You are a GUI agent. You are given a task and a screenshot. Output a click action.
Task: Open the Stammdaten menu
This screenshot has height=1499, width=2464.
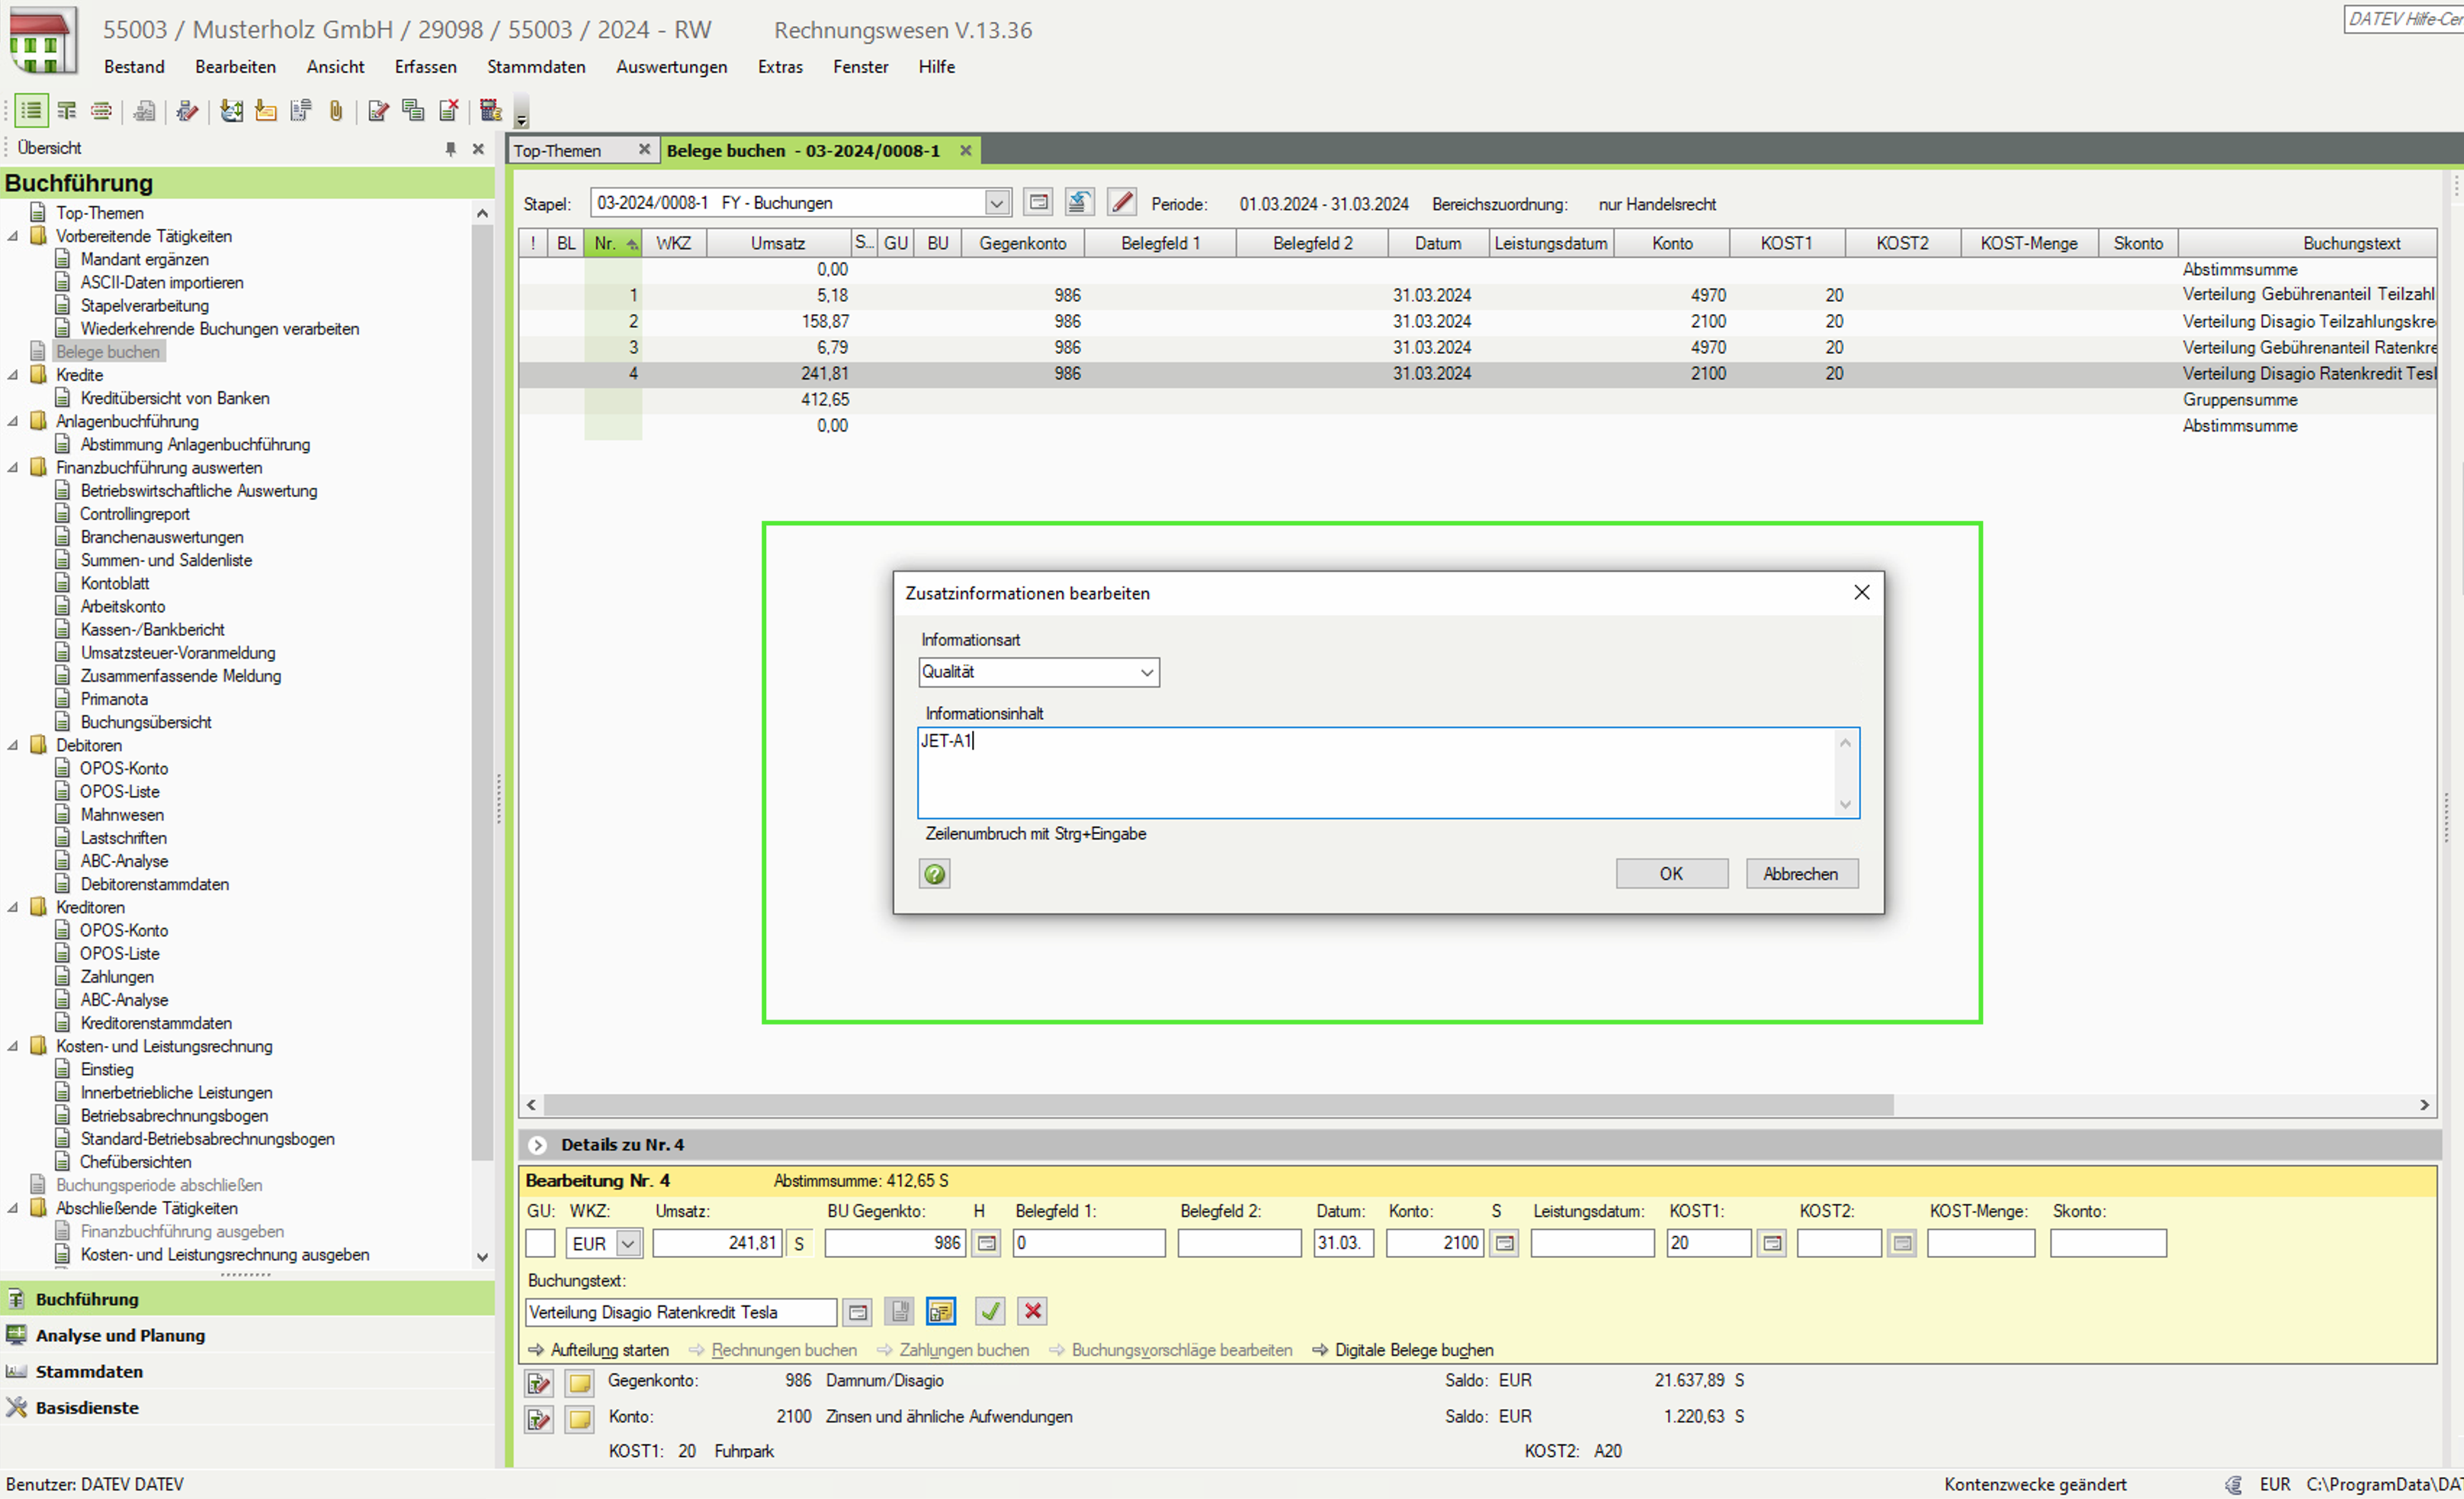(536, 67)
